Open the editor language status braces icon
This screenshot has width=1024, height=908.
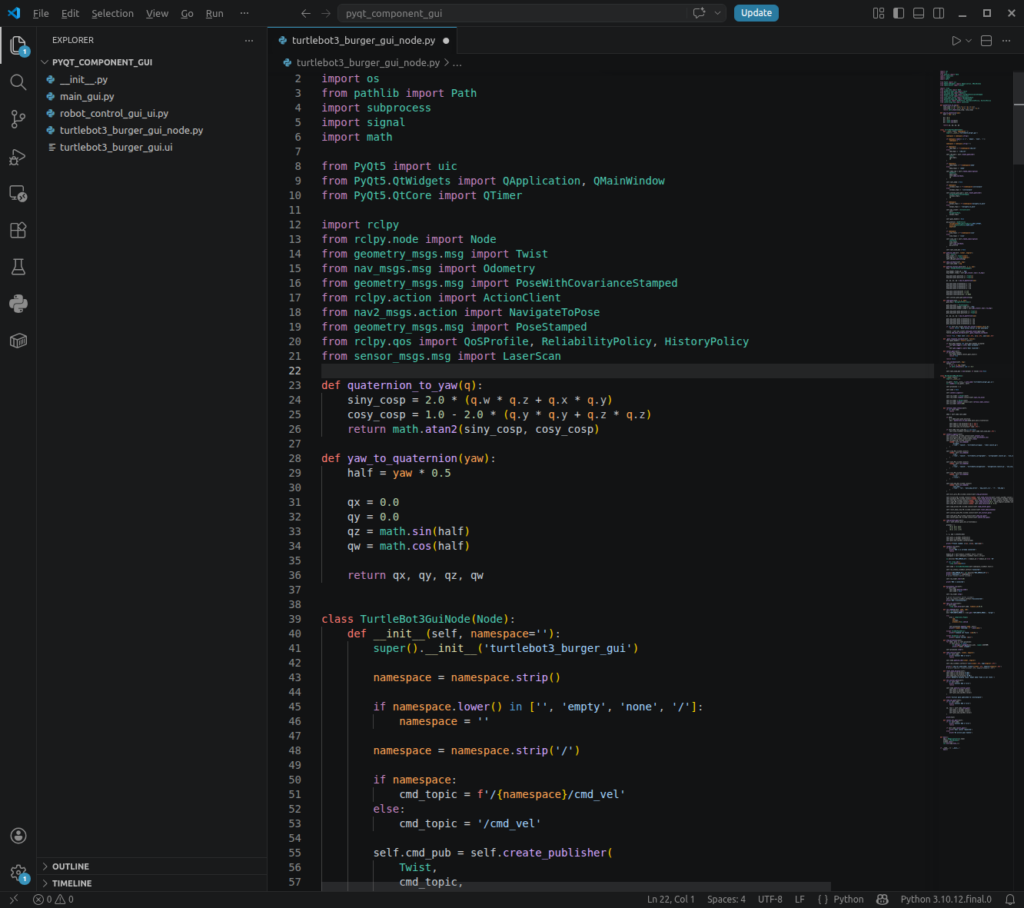(822, 900)
